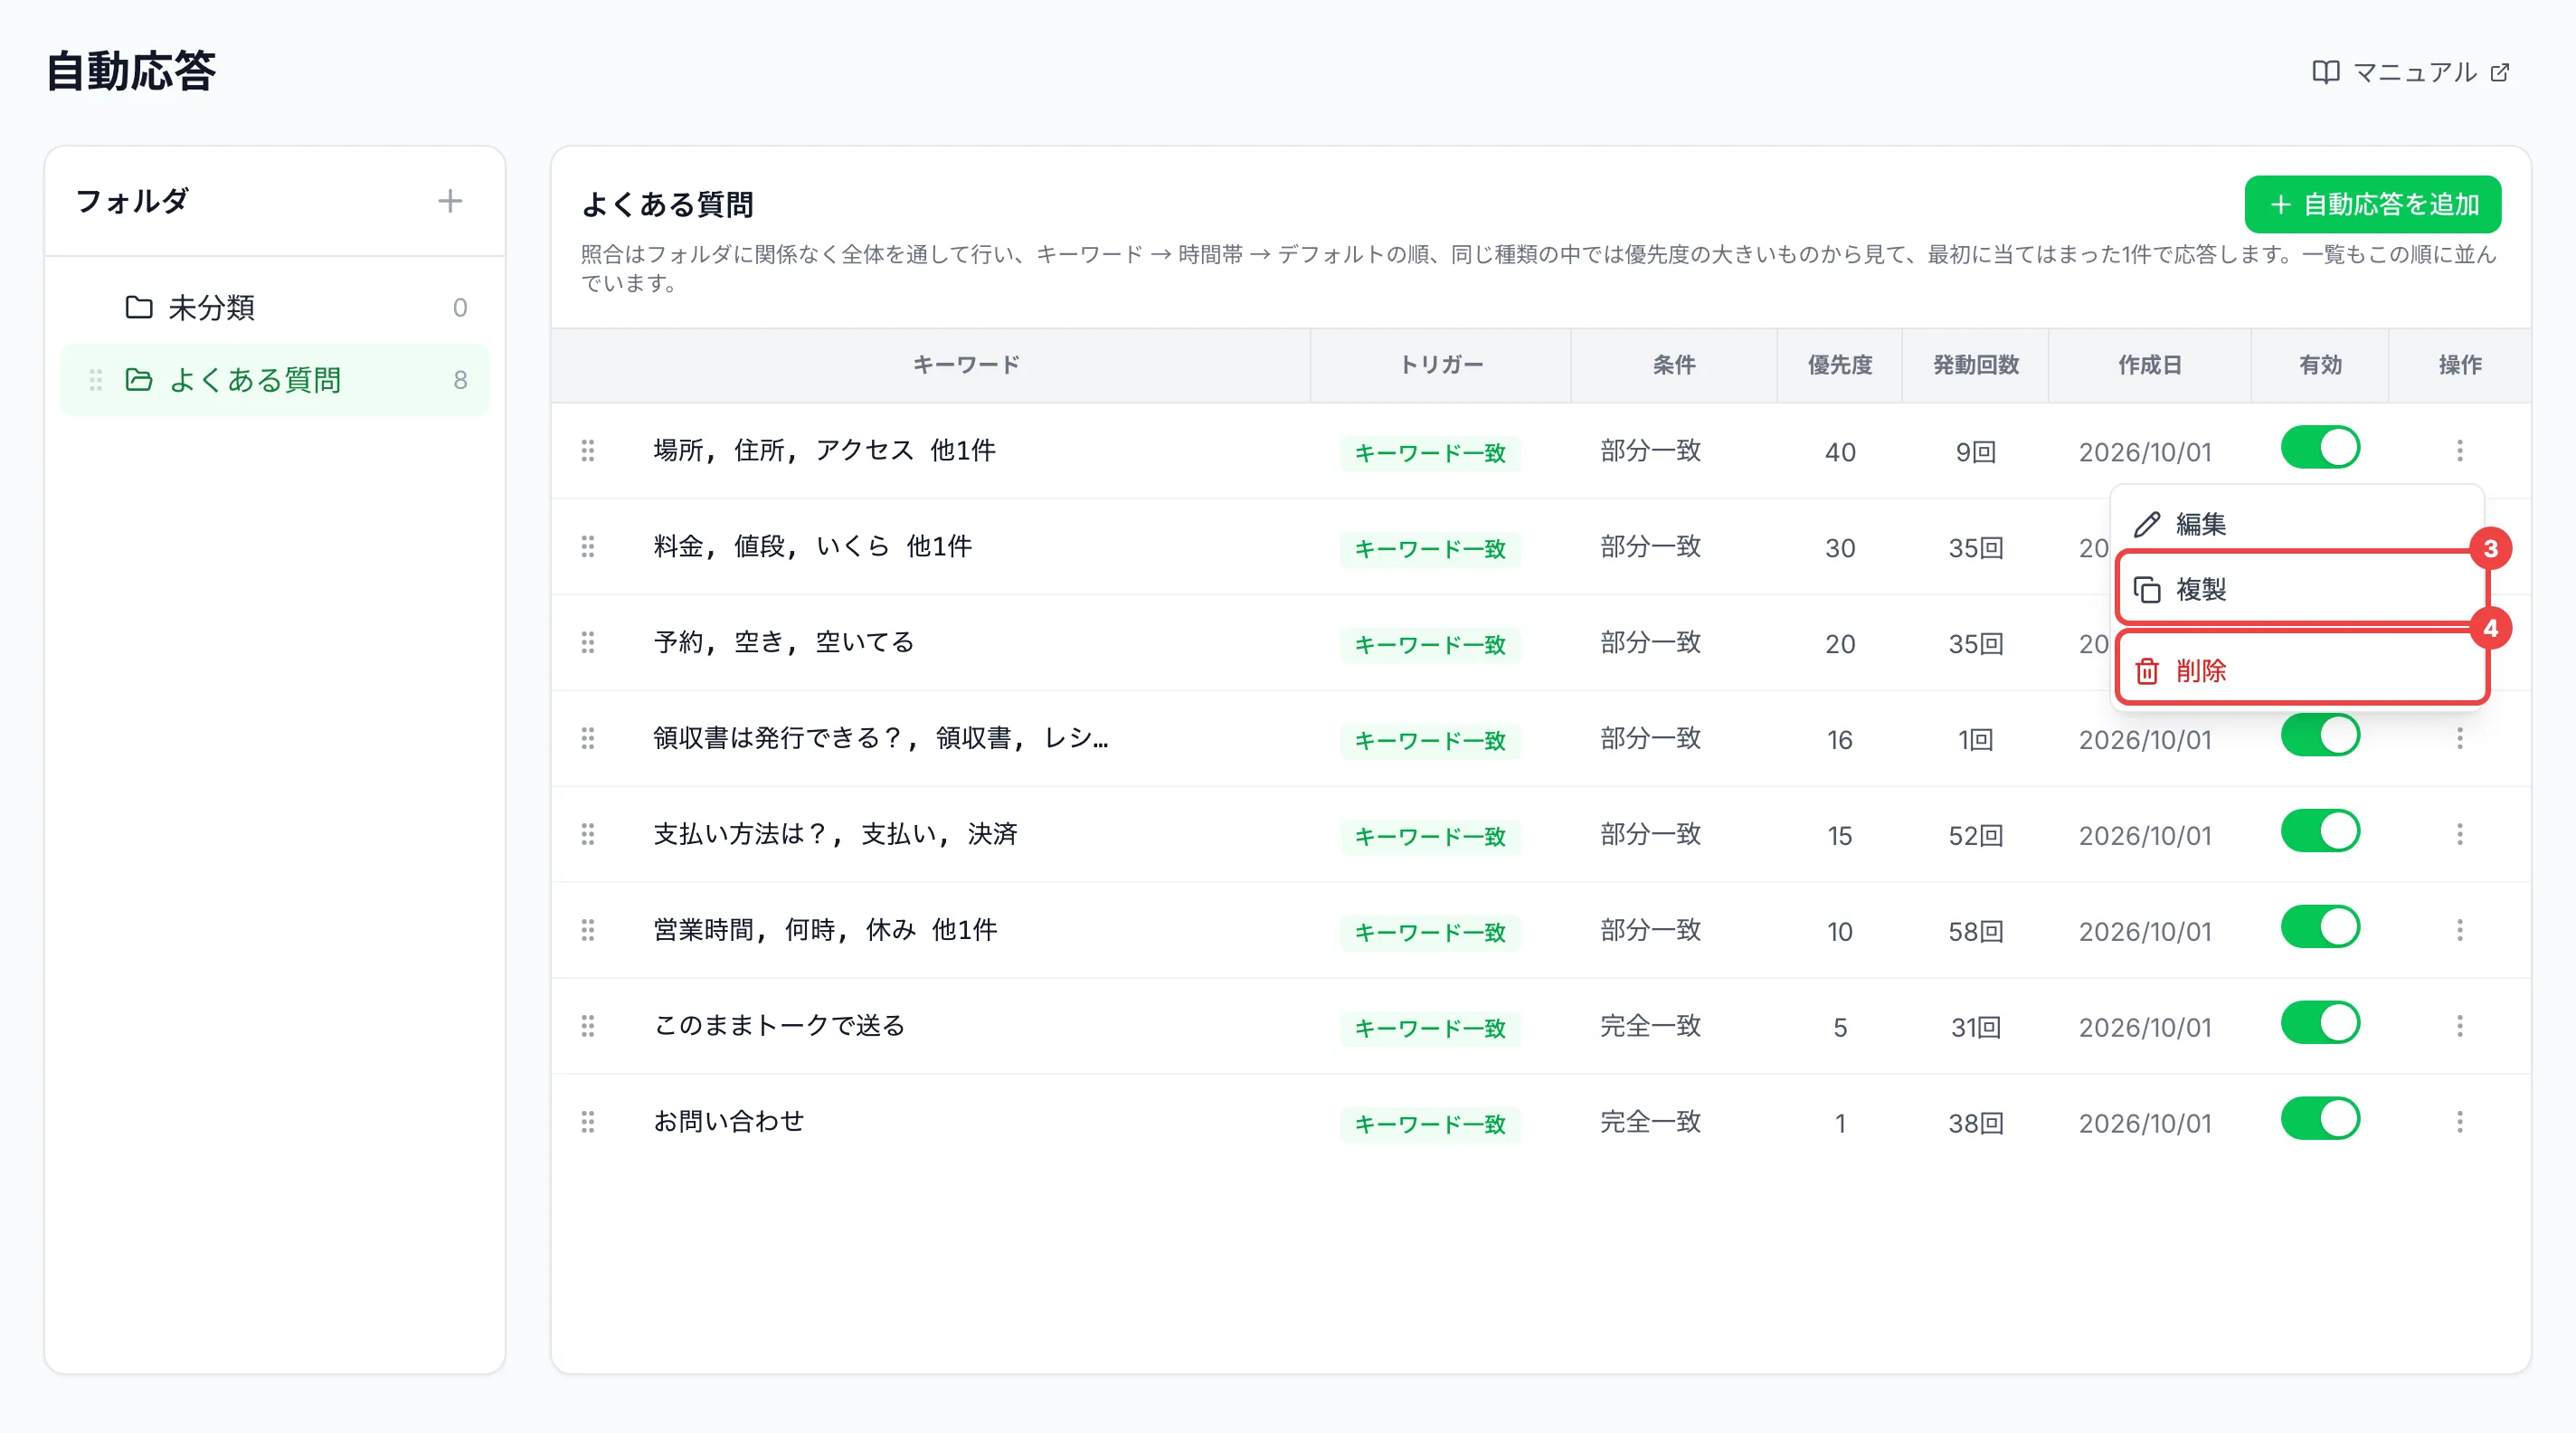Screen dimensions: 2576x1433
Task: Click the plus icon to add folder
Action: point(450,201)
